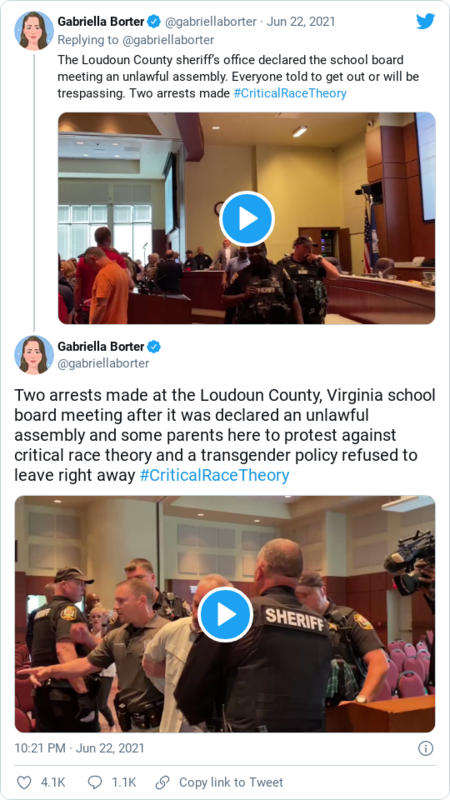
Task: Click lower @gabriellaborter handle
Action: point(104,363)
